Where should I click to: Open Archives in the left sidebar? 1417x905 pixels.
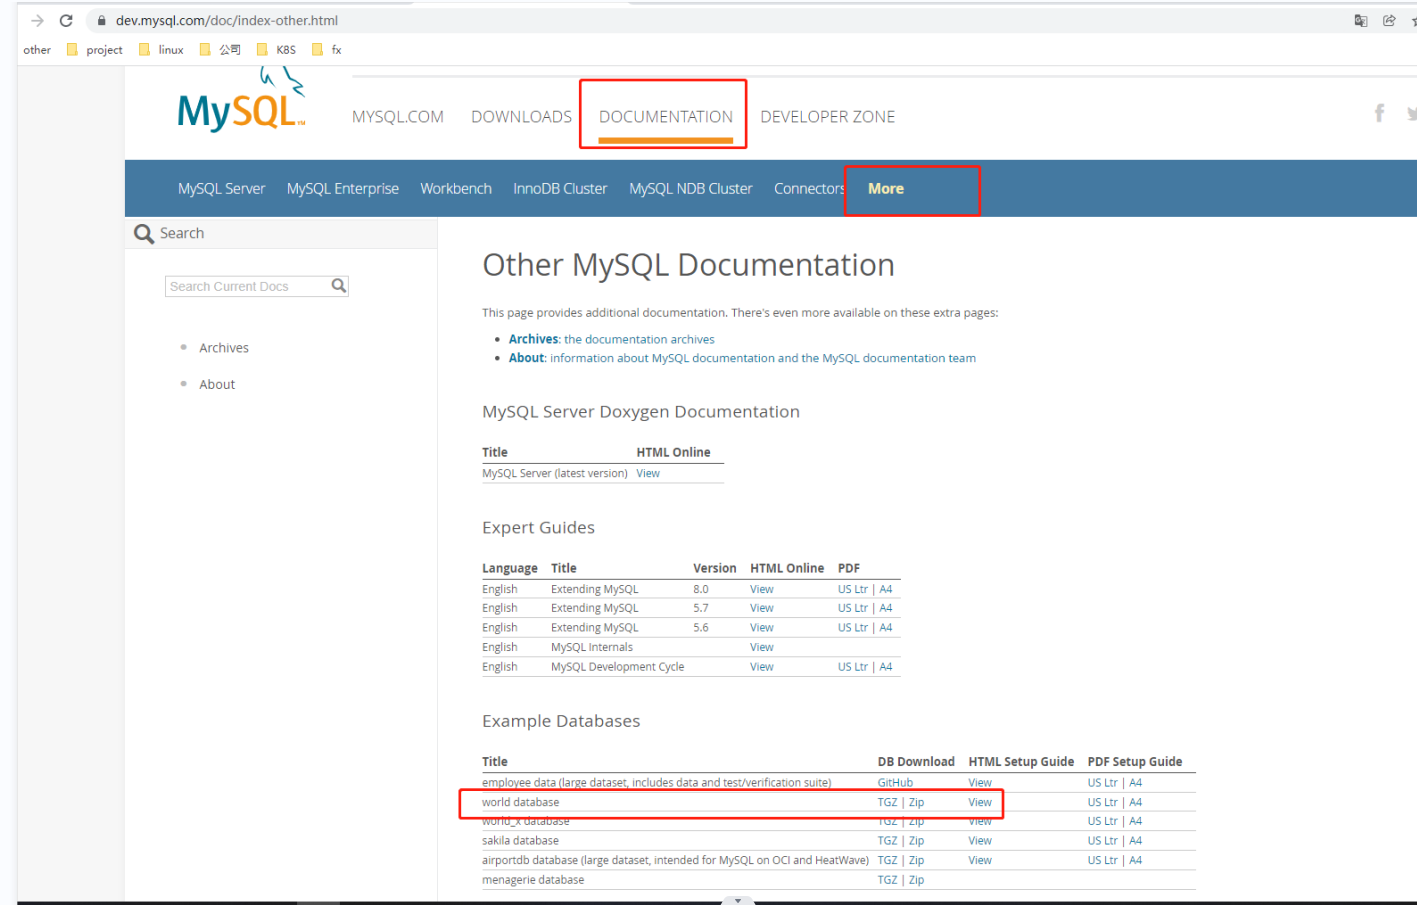(x=224, y=348)
